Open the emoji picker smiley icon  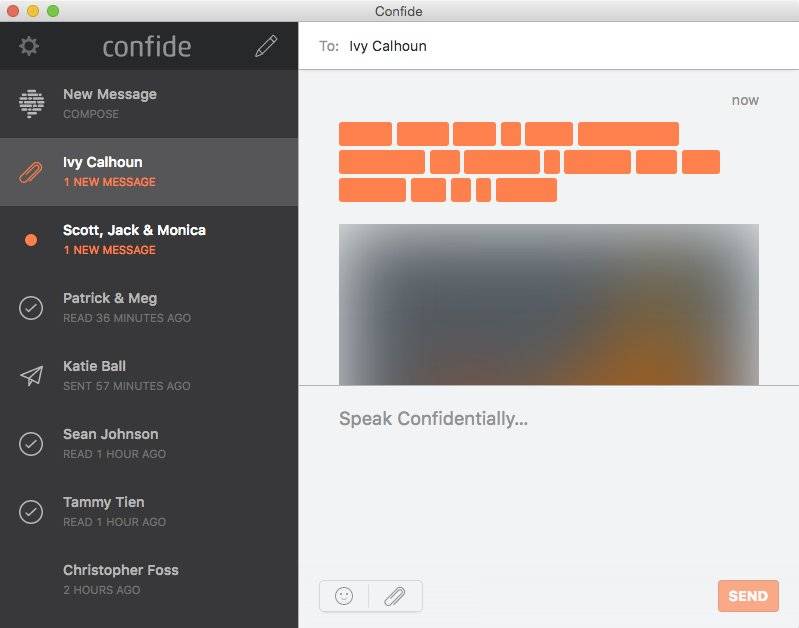click(344, 596)
